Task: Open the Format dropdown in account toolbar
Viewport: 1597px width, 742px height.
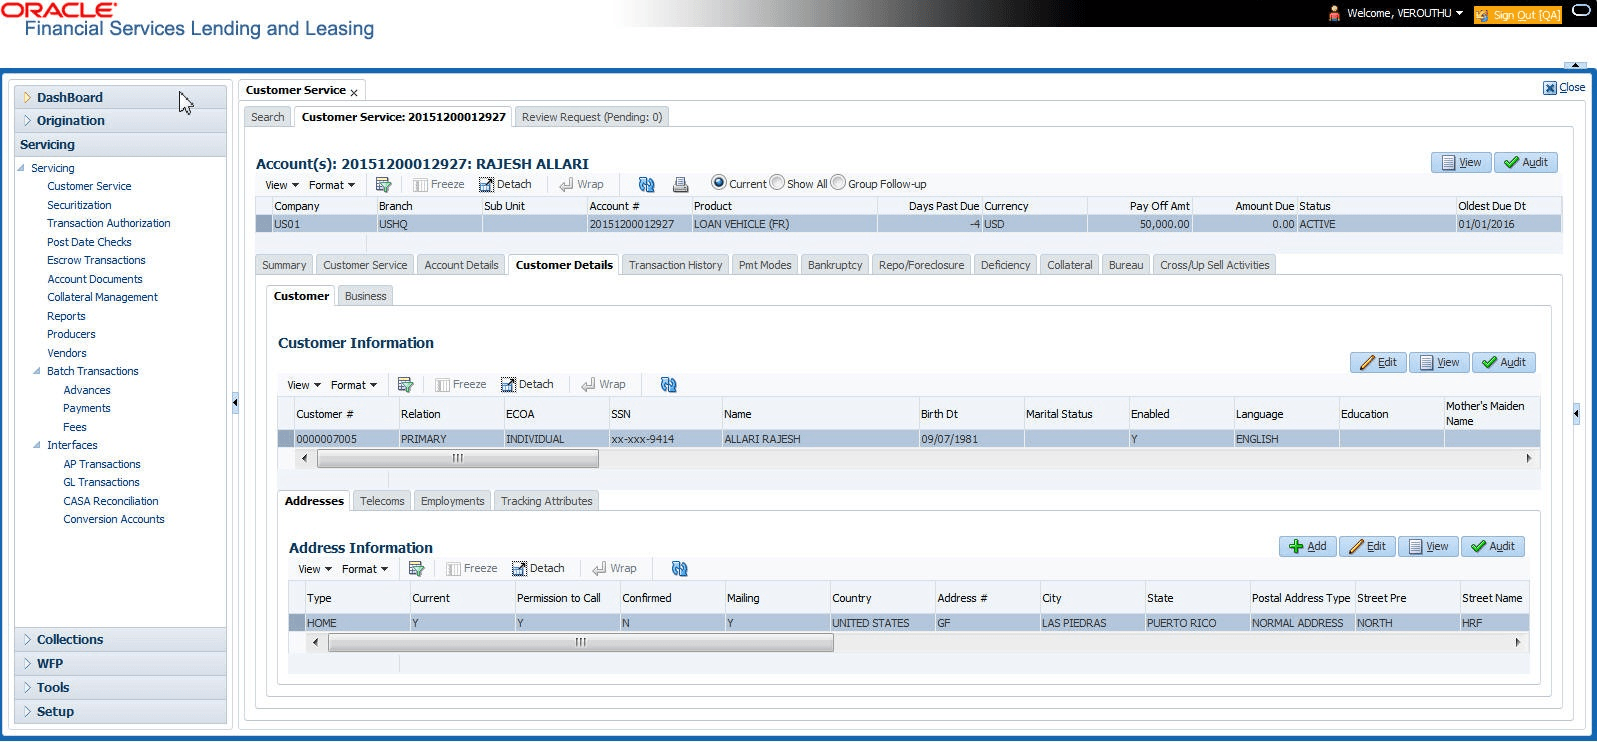Action: tap(332, 185)
